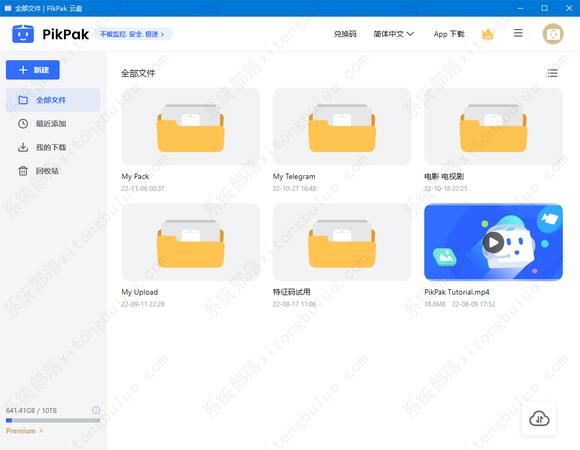
Task: Open the premium crown icon
Action: tap(488, 34)
